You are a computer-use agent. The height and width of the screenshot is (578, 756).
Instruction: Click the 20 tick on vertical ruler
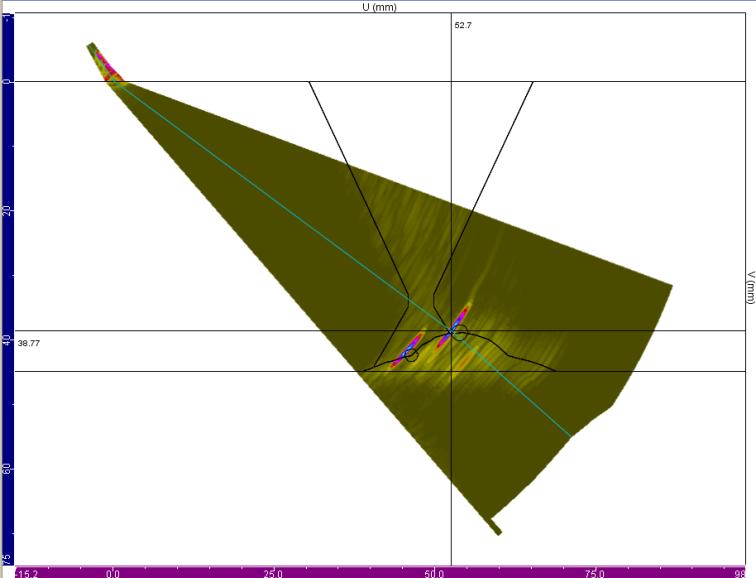point(7,210)
